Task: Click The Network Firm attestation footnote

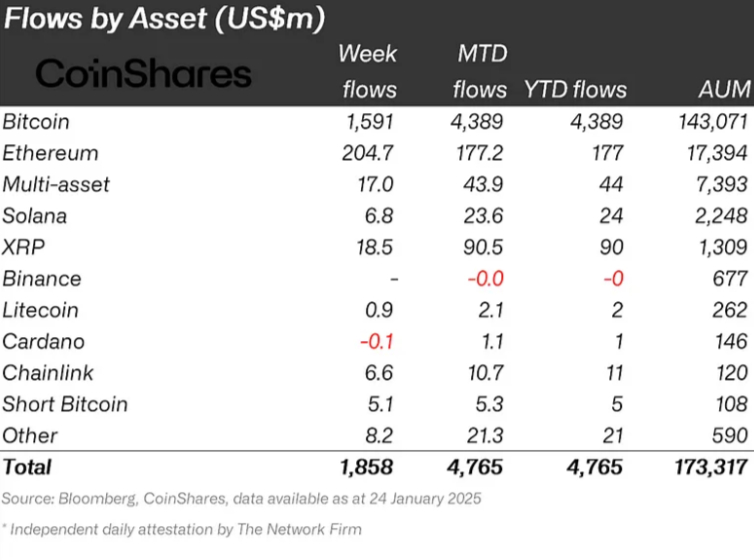Action: 183,529
